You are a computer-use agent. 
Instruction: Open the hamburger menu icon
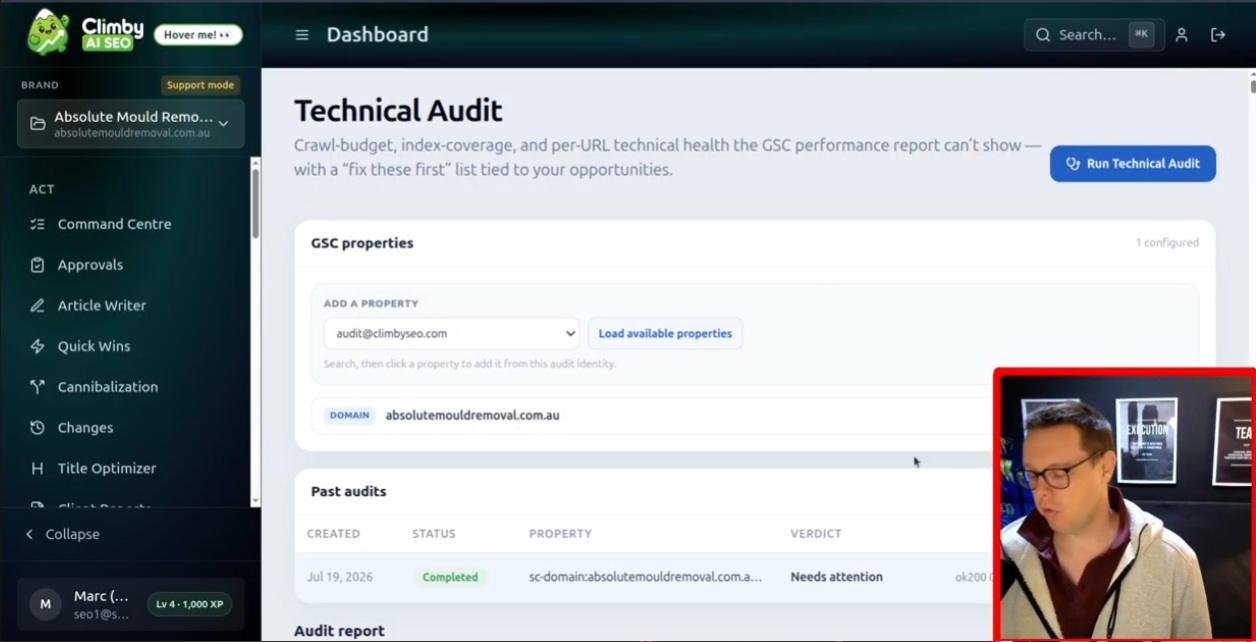tap(302, 35)
